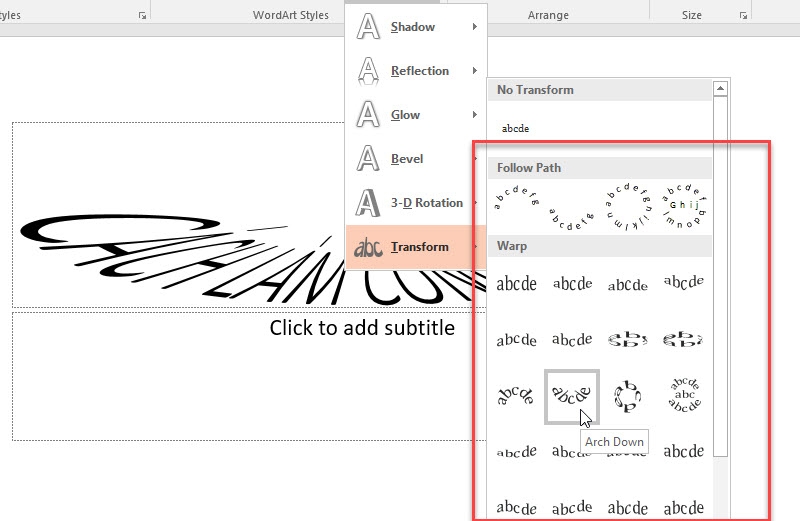Click the highlighted Arch Down warp thumbnail
Viewport: 800px width, 521px height.
[572, 396]
